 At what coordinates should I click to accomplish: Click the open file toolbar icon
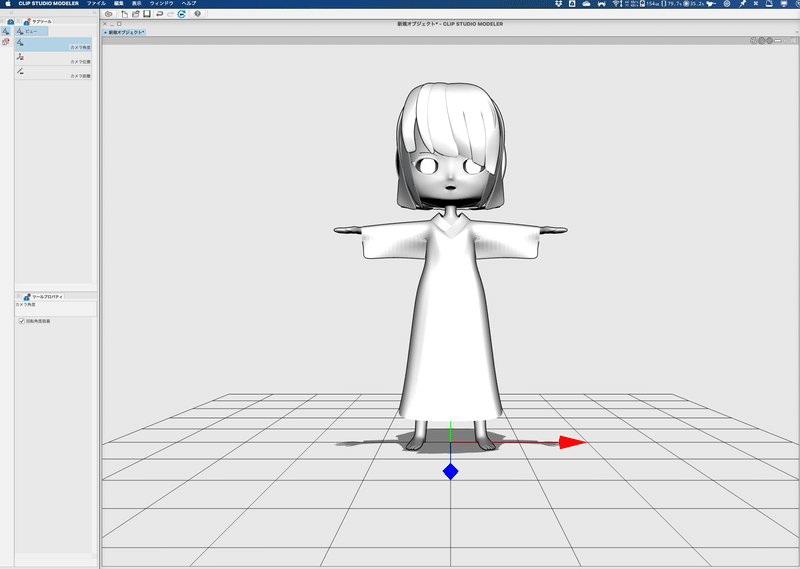click(x=135, y=14)
